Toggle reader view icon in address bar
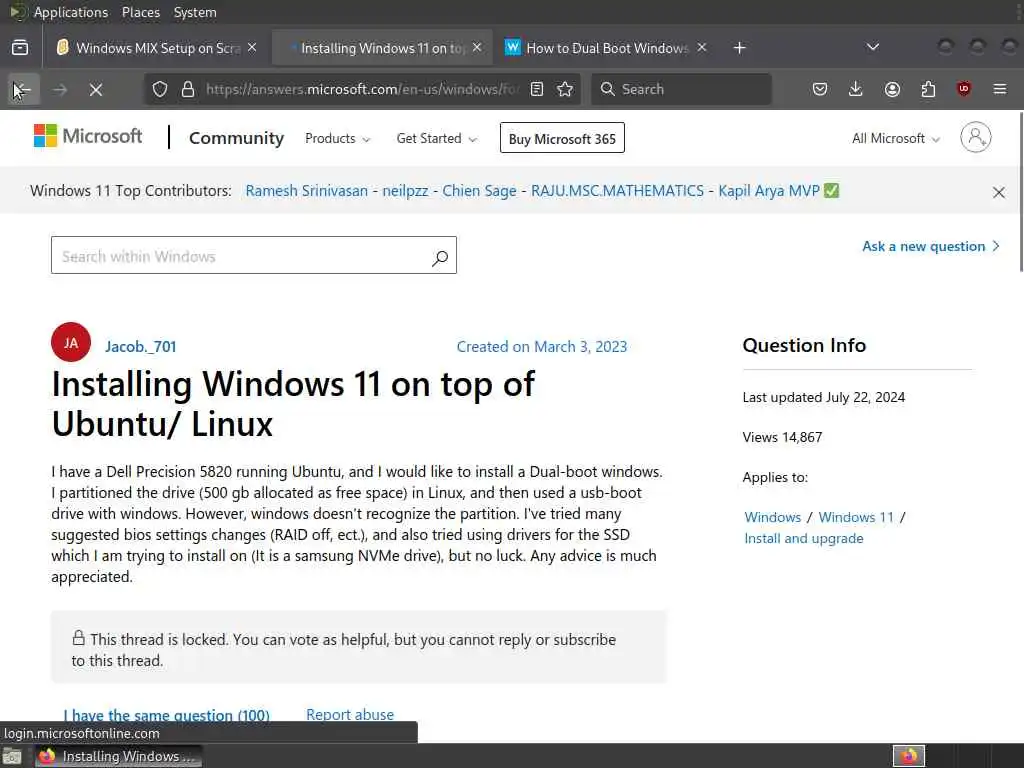1024x768 pixels. tap(537, 89)
